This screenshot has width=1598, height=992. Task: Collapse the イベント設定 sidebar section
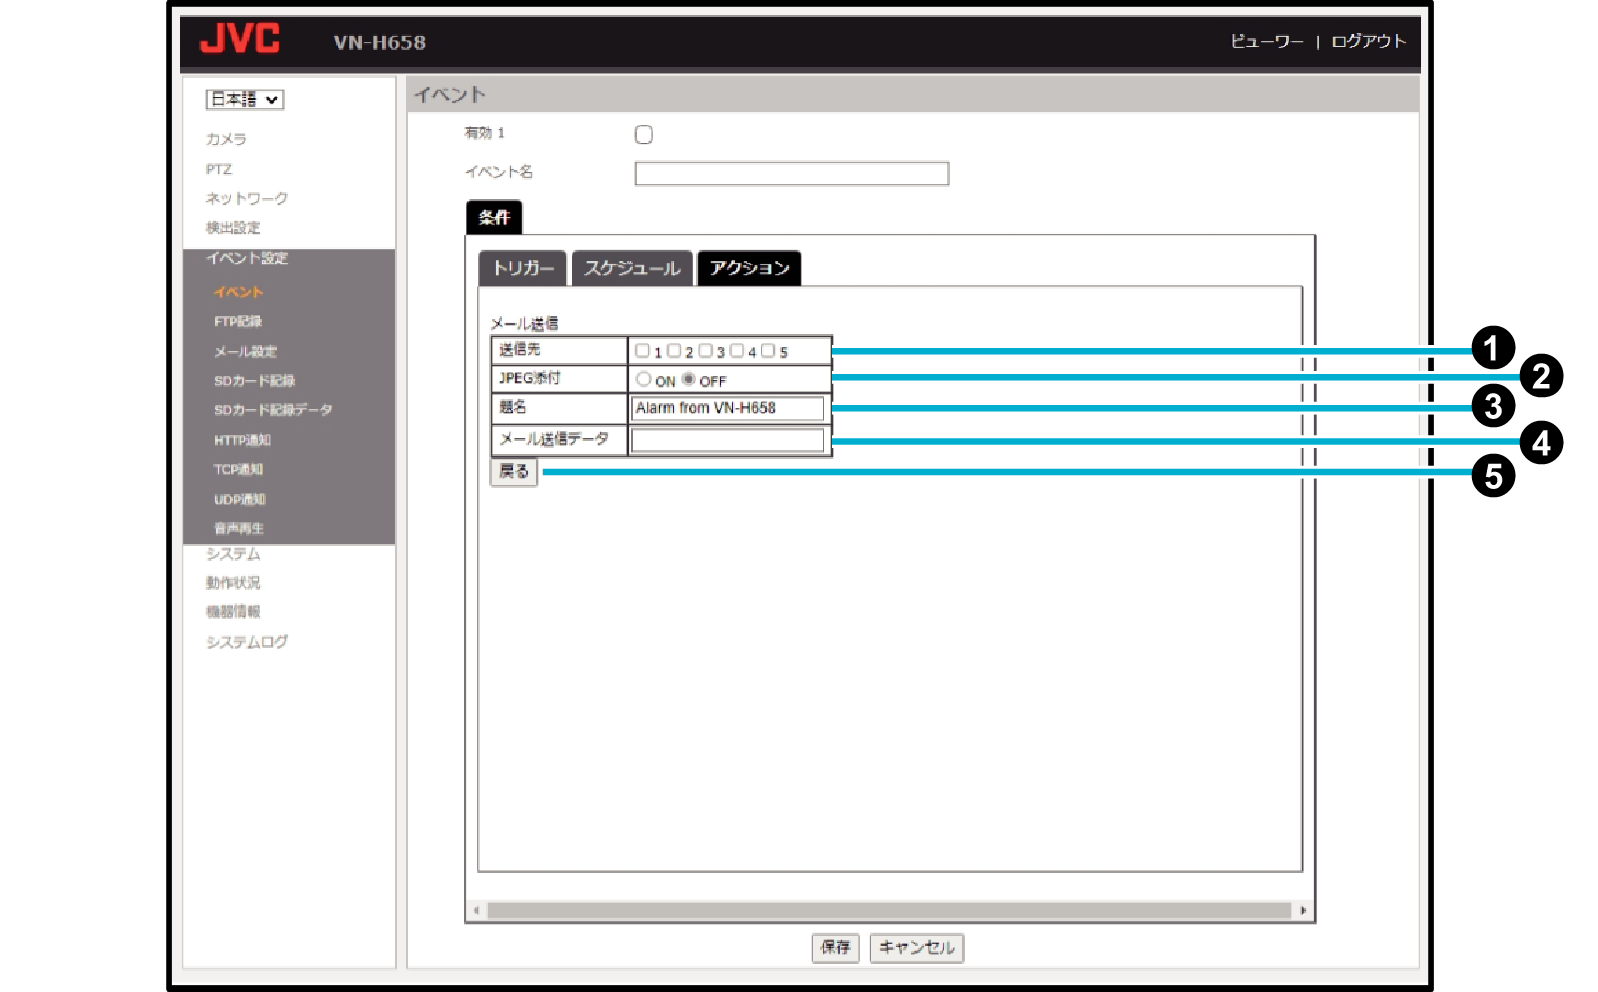point(247,258)
